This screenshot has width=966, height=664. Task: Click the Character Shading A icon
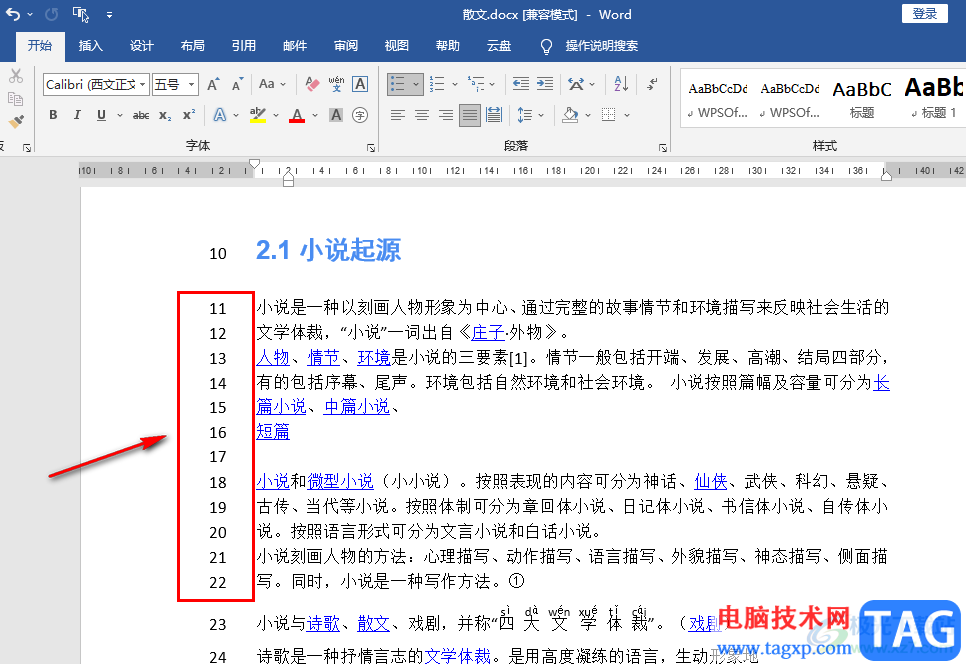336,115
